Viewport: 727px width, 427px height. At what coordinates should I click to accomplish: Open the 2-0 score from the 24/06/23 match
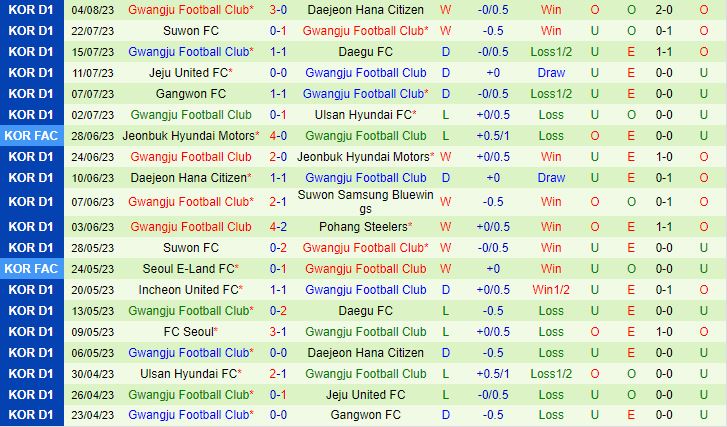tap(278, 157)
